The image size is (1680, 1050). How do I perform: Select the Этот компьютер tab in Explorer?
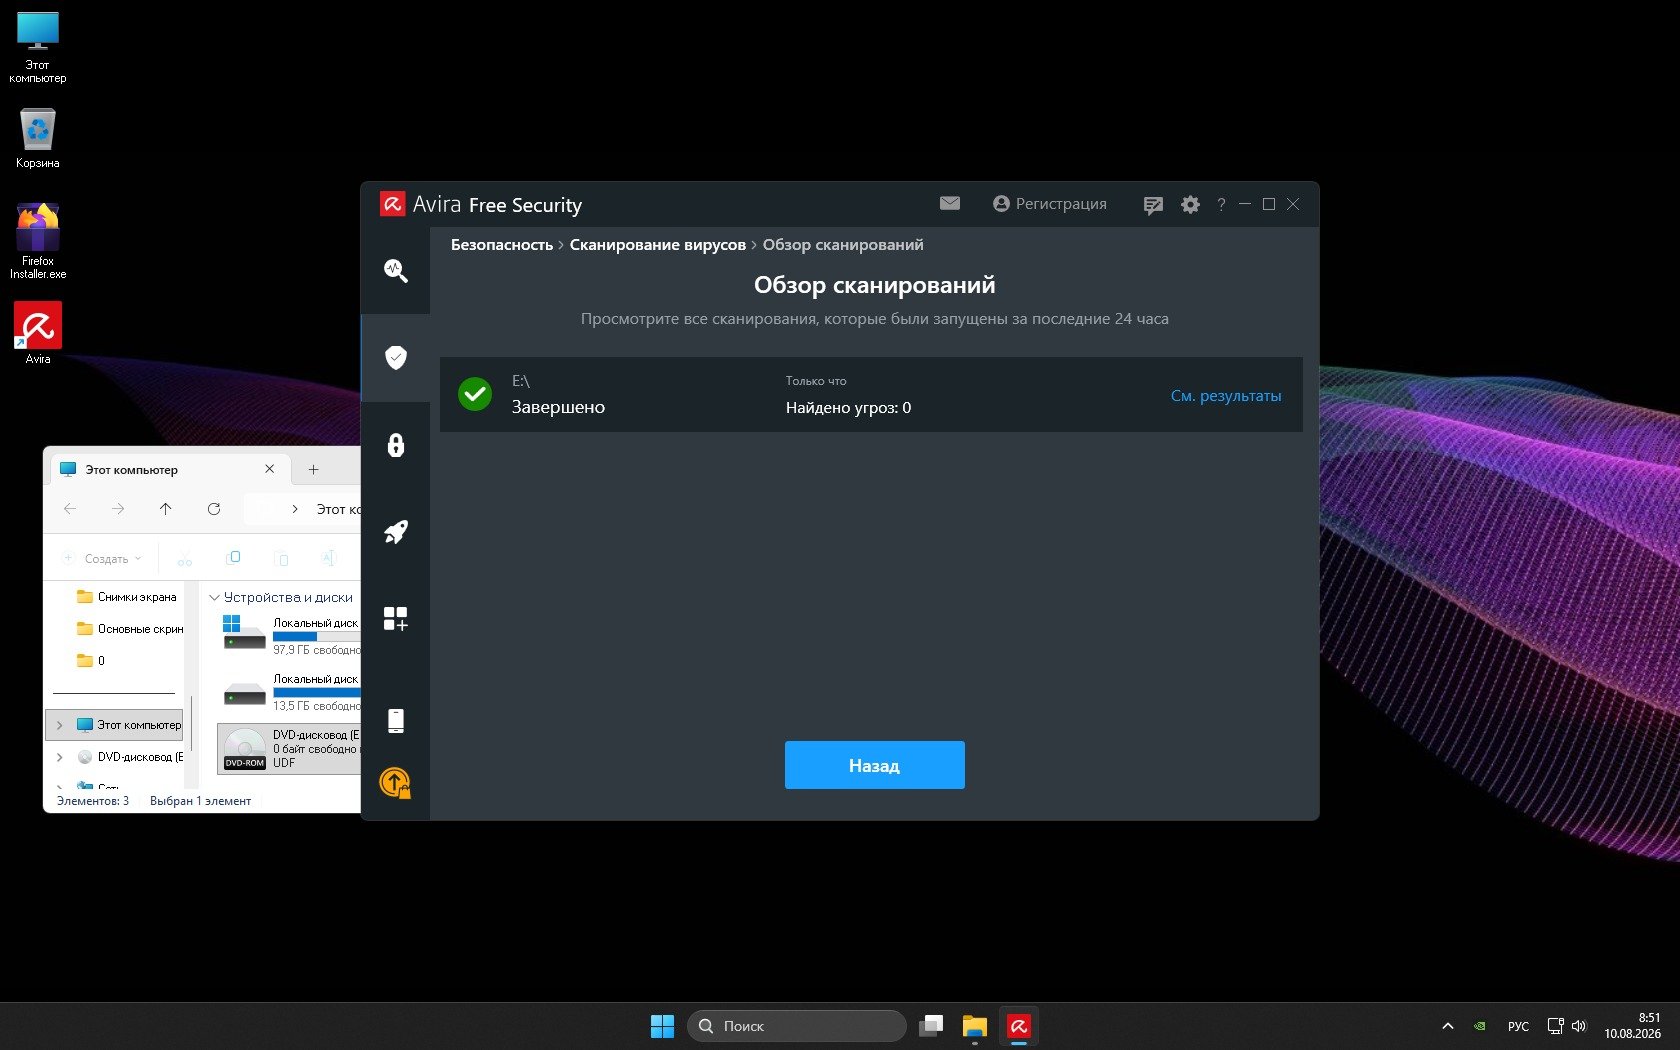click(x=170, y=469)
